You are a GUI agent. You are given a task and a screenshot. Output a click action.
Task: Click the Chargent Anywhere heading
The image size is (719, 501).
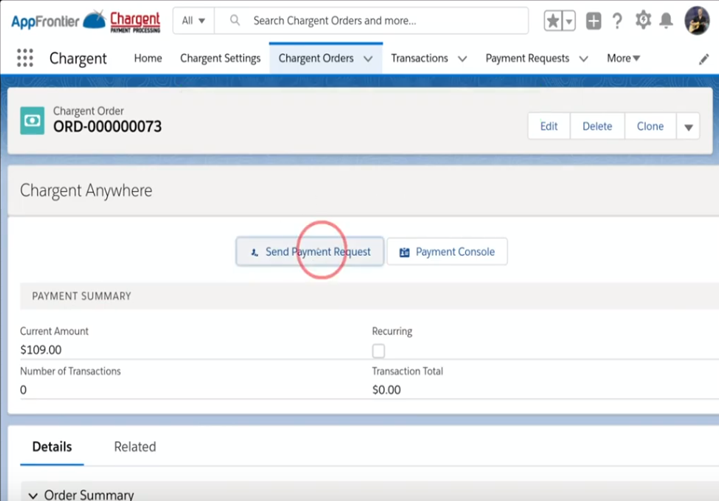tap(86, 190)
